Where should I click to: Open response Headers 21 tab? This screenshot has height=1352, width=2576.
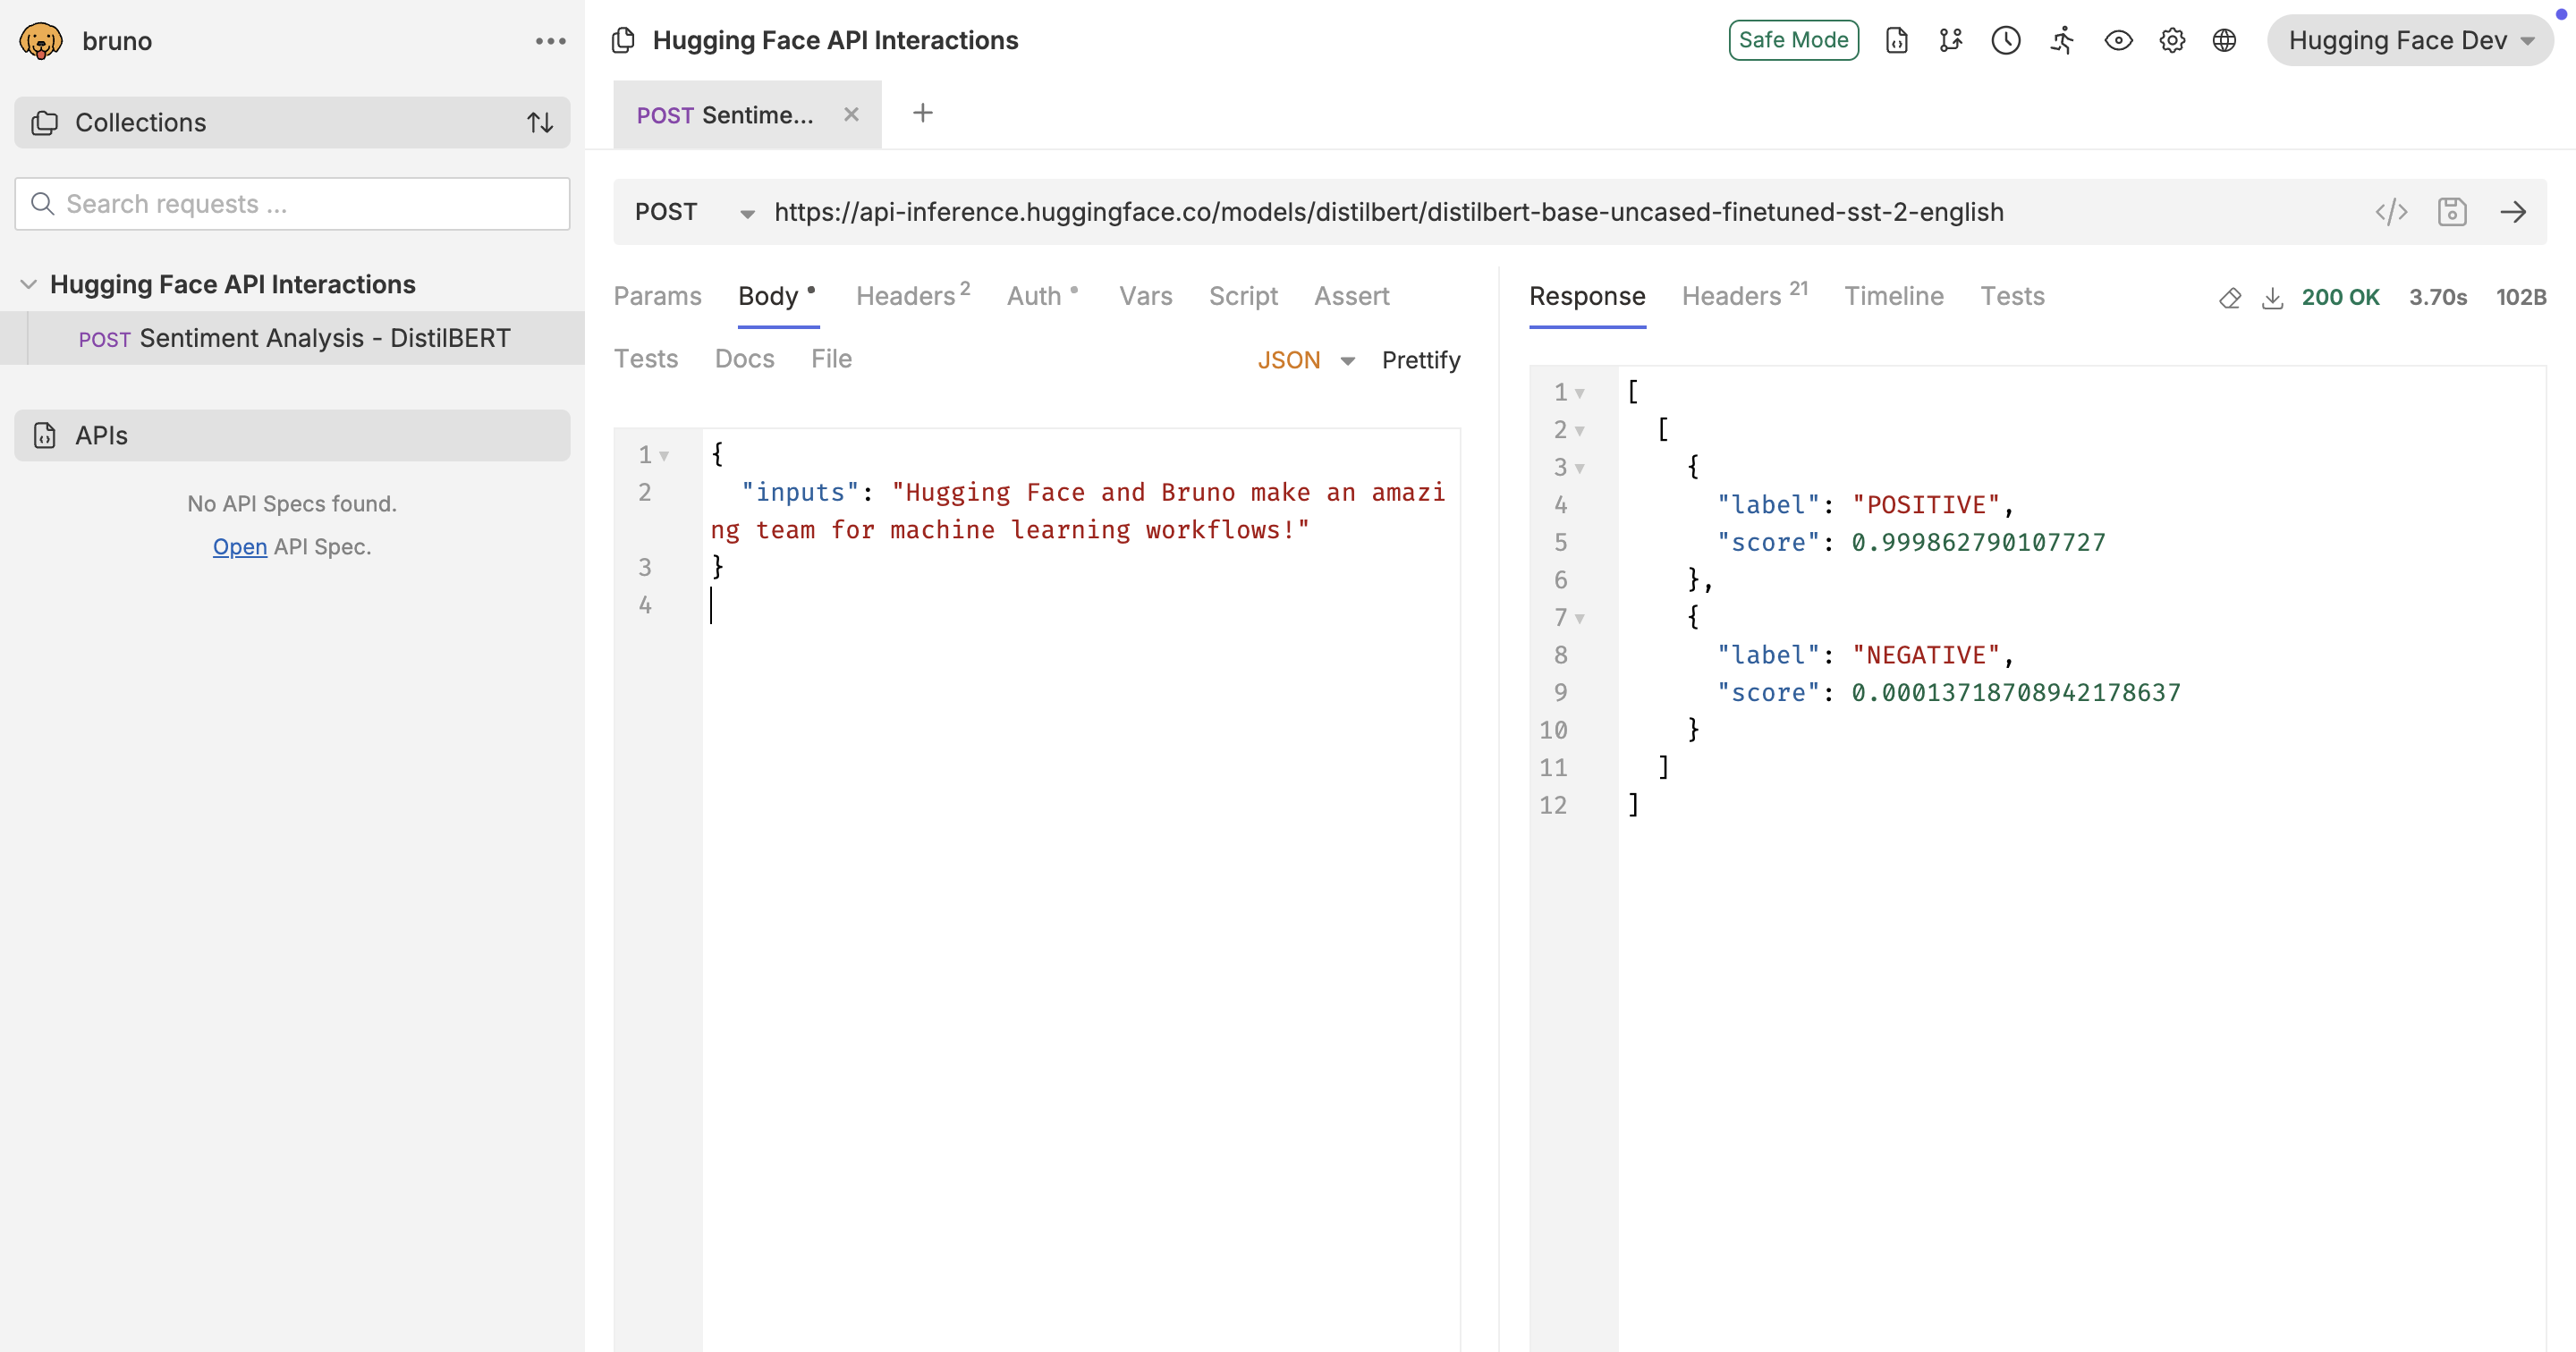coord(1744,296)
